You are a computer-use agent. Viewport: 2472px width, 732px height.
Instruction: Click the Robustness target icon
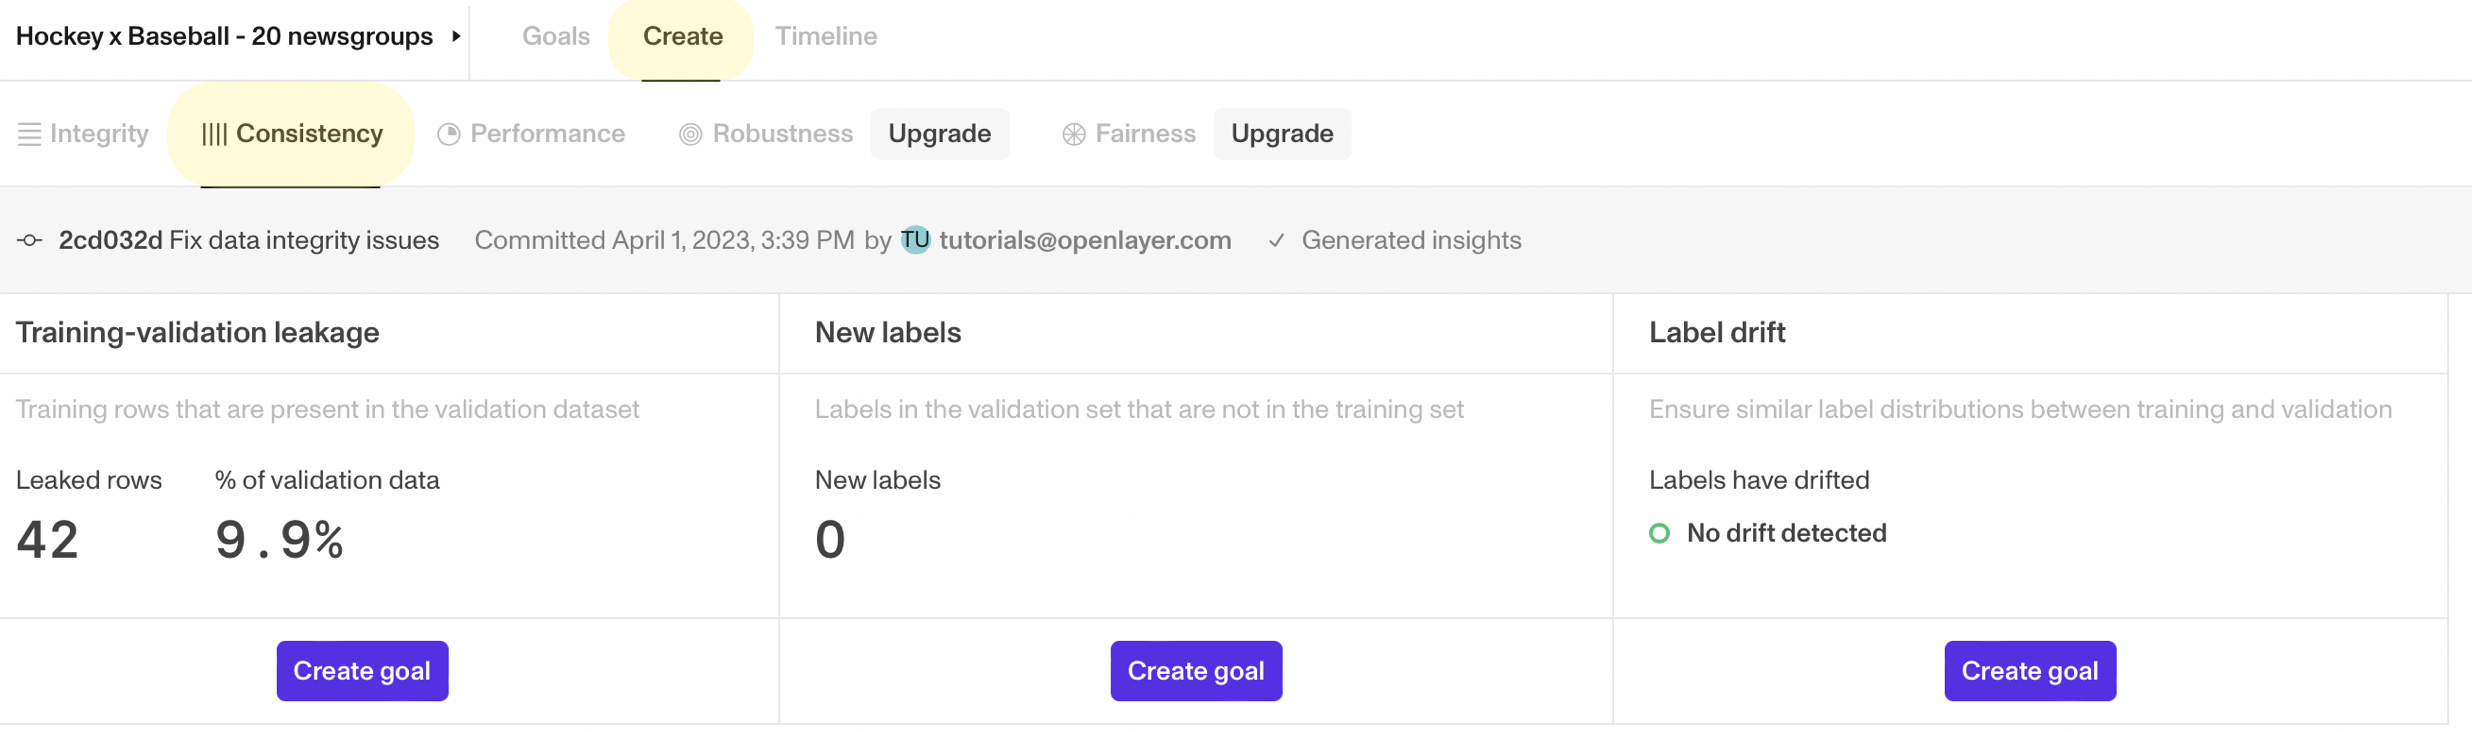point(690,134)
